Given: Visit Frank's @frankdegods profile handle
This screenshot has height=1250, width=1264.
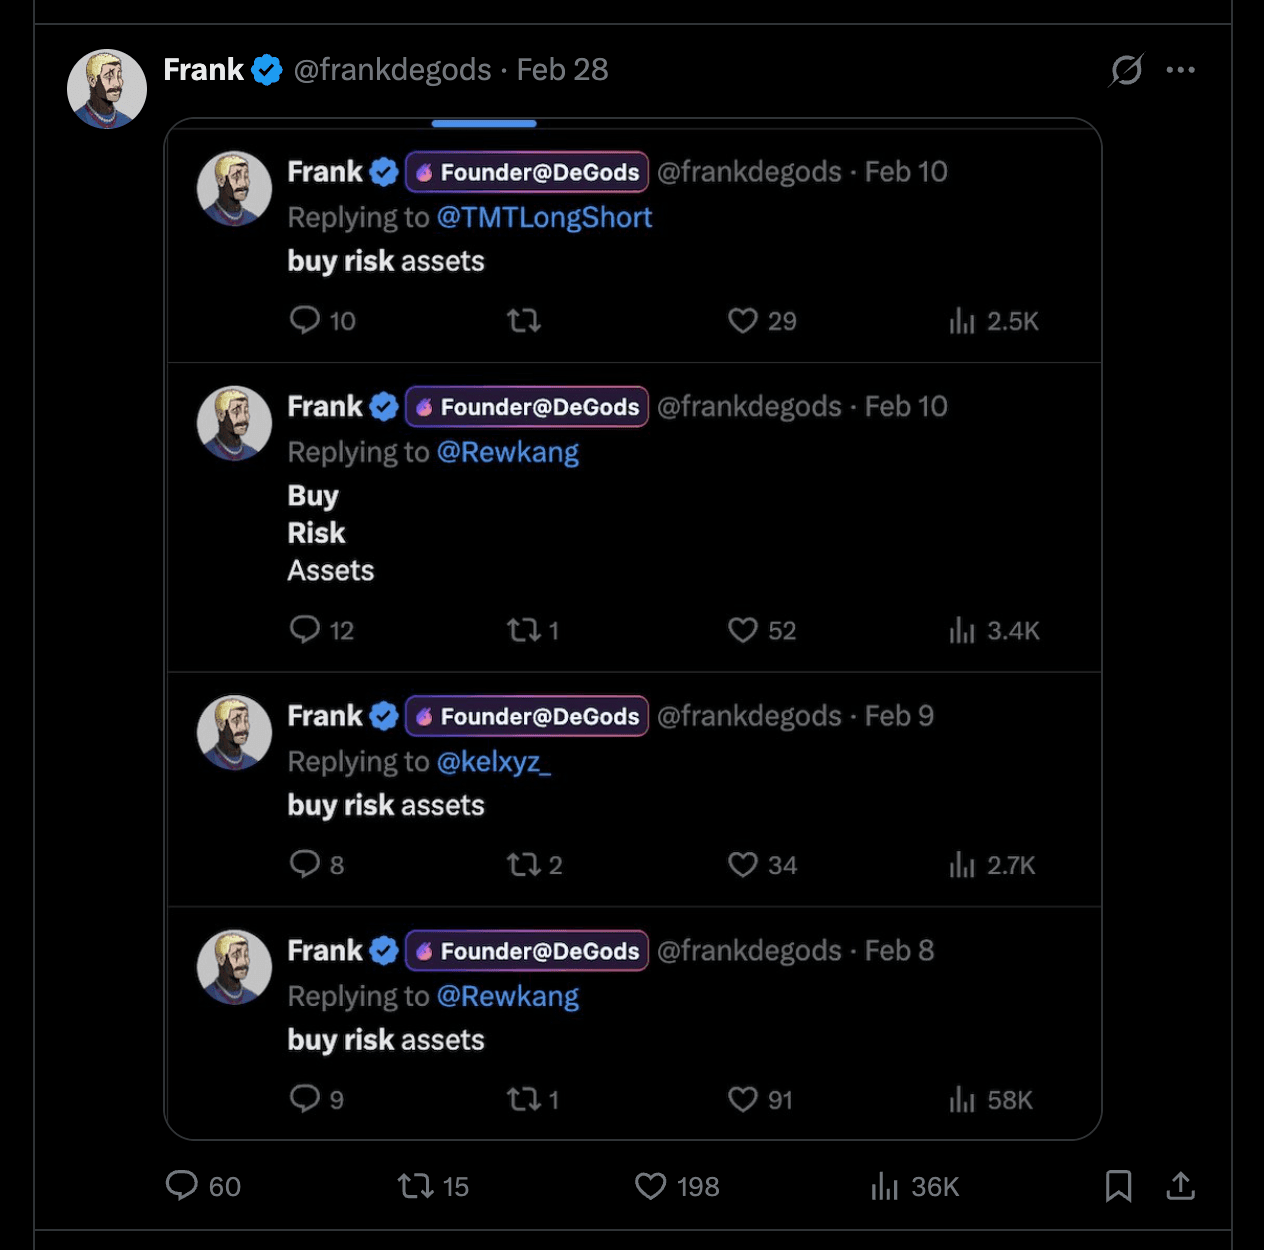Looking at the screenshot, I should pos(392,70).
